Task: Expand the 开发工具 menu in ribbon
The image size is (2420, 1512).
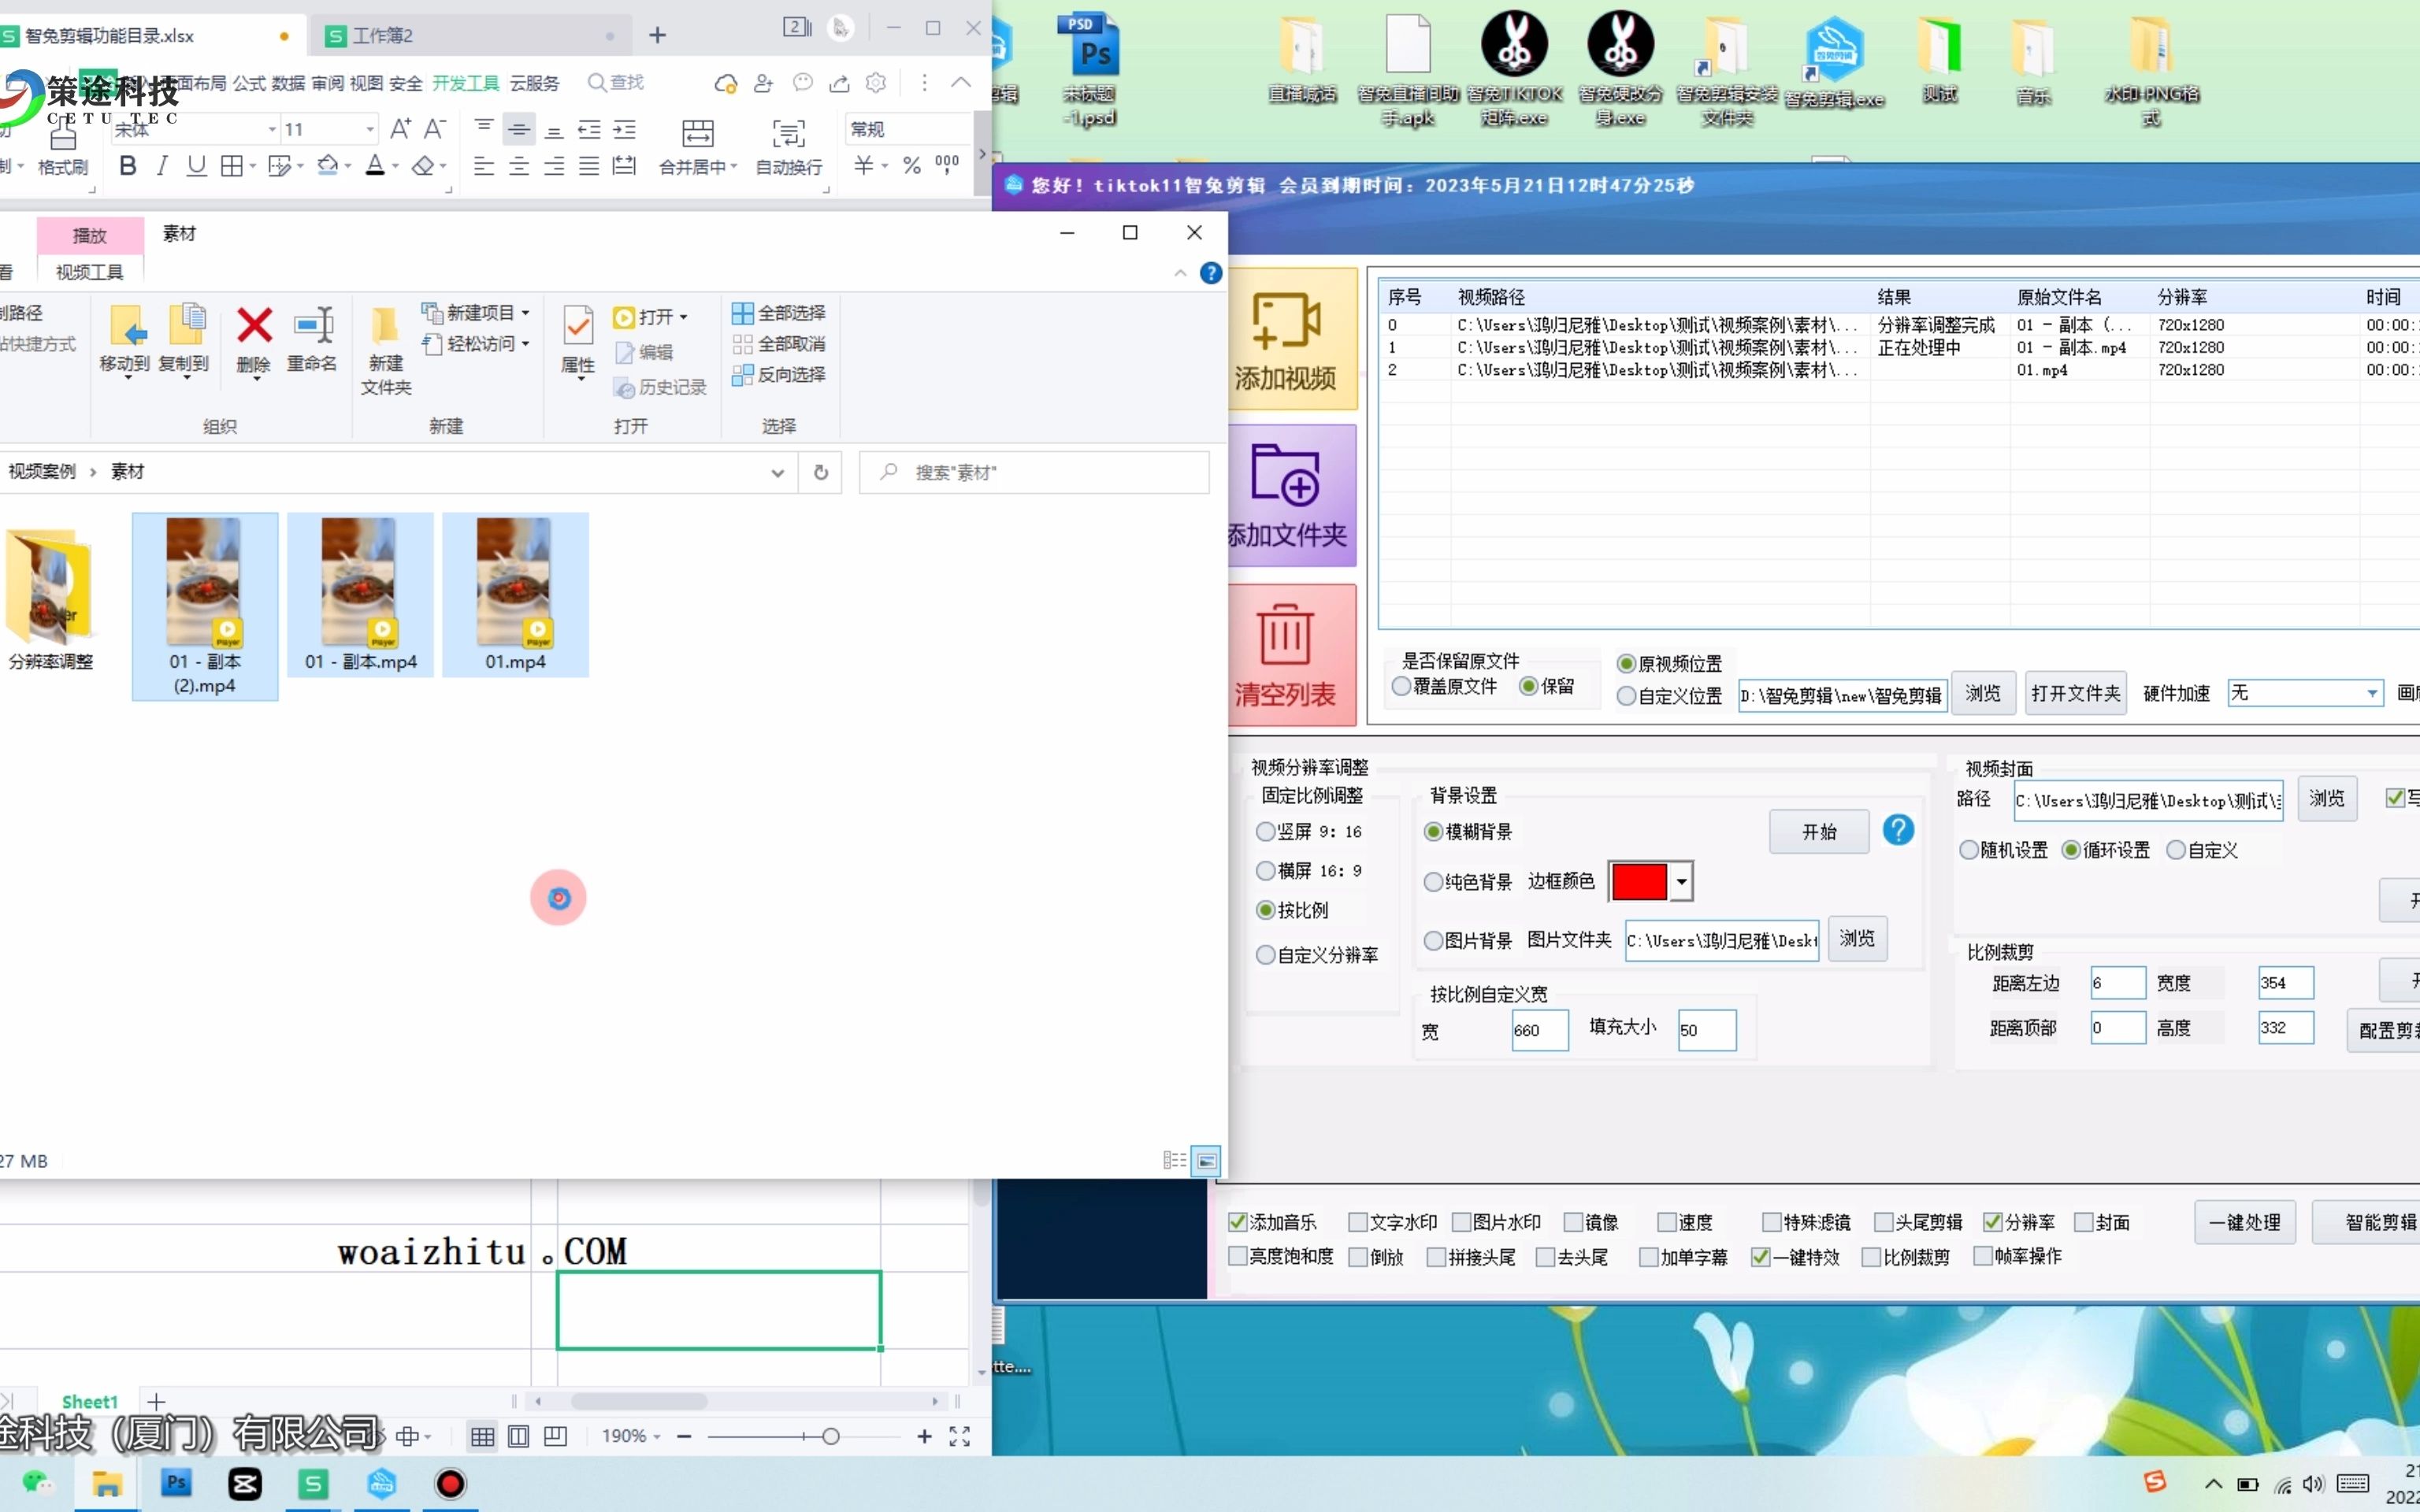Action: click(x=463, y=82)
